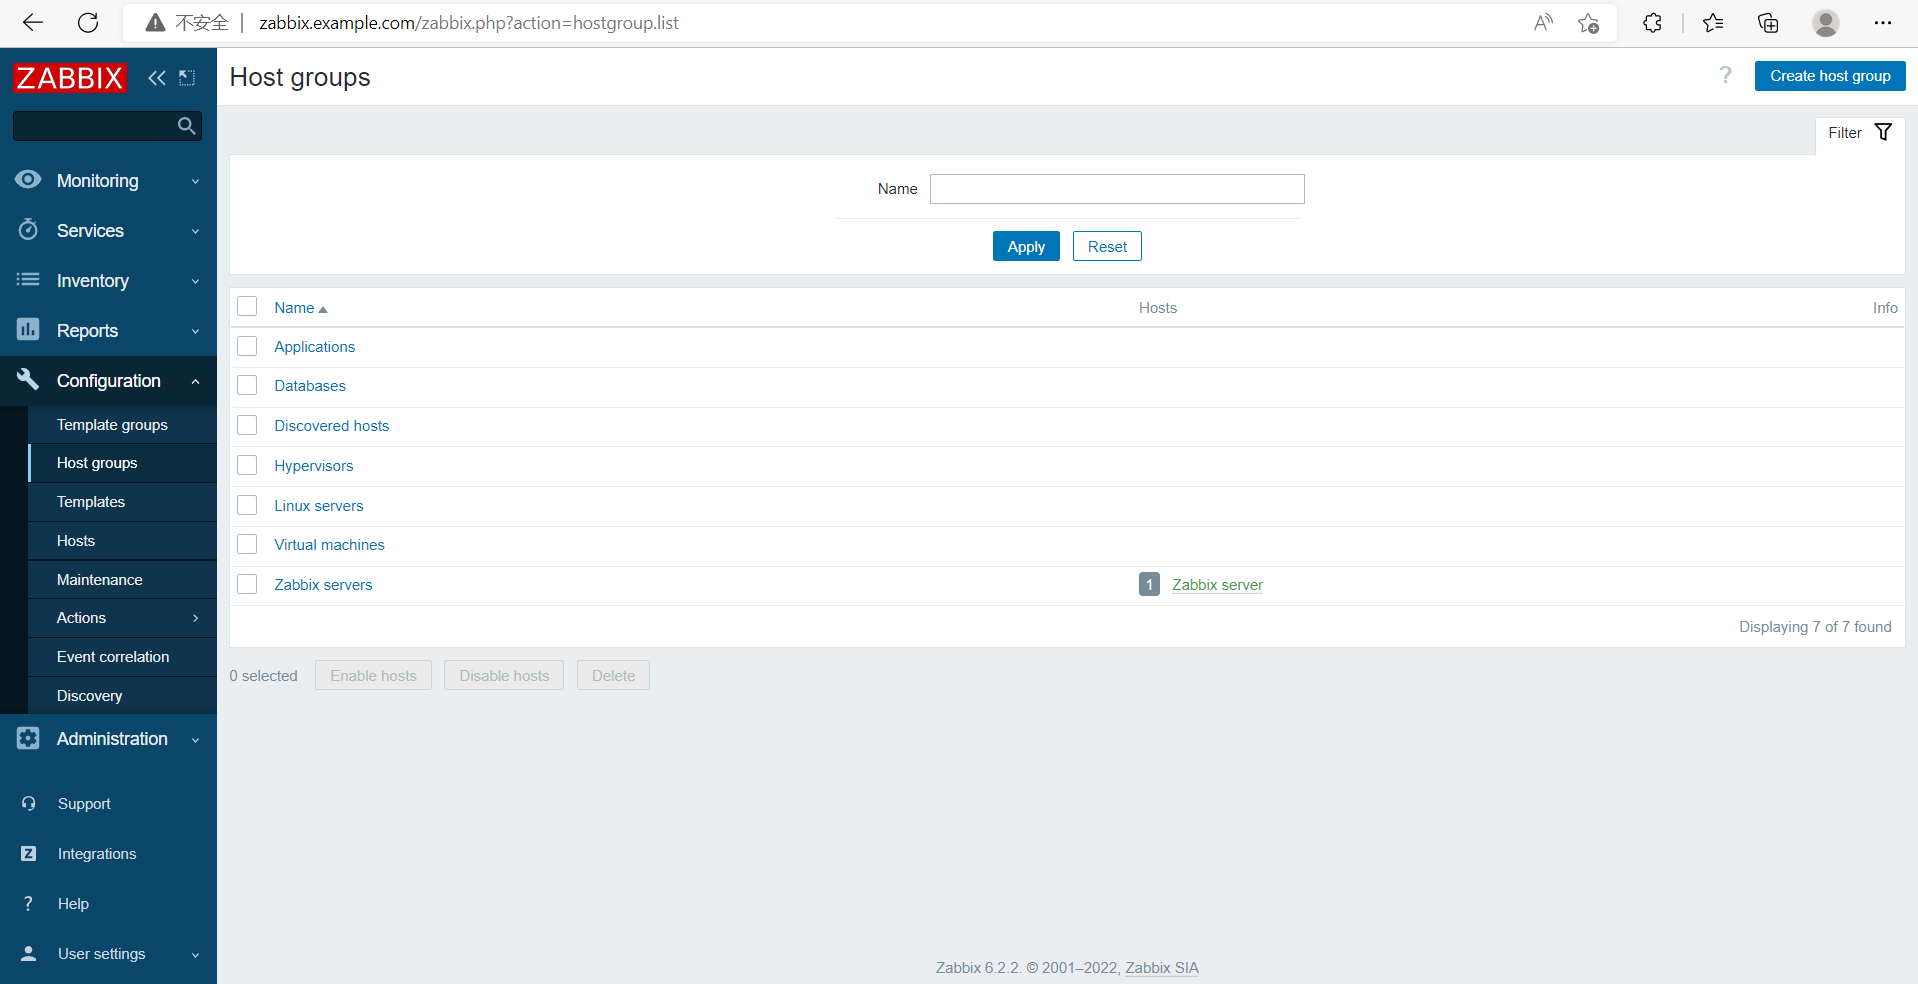This screenshot has width=1918, height=984.
Task: Open Discovery menu item
Action: pos(123,696)
